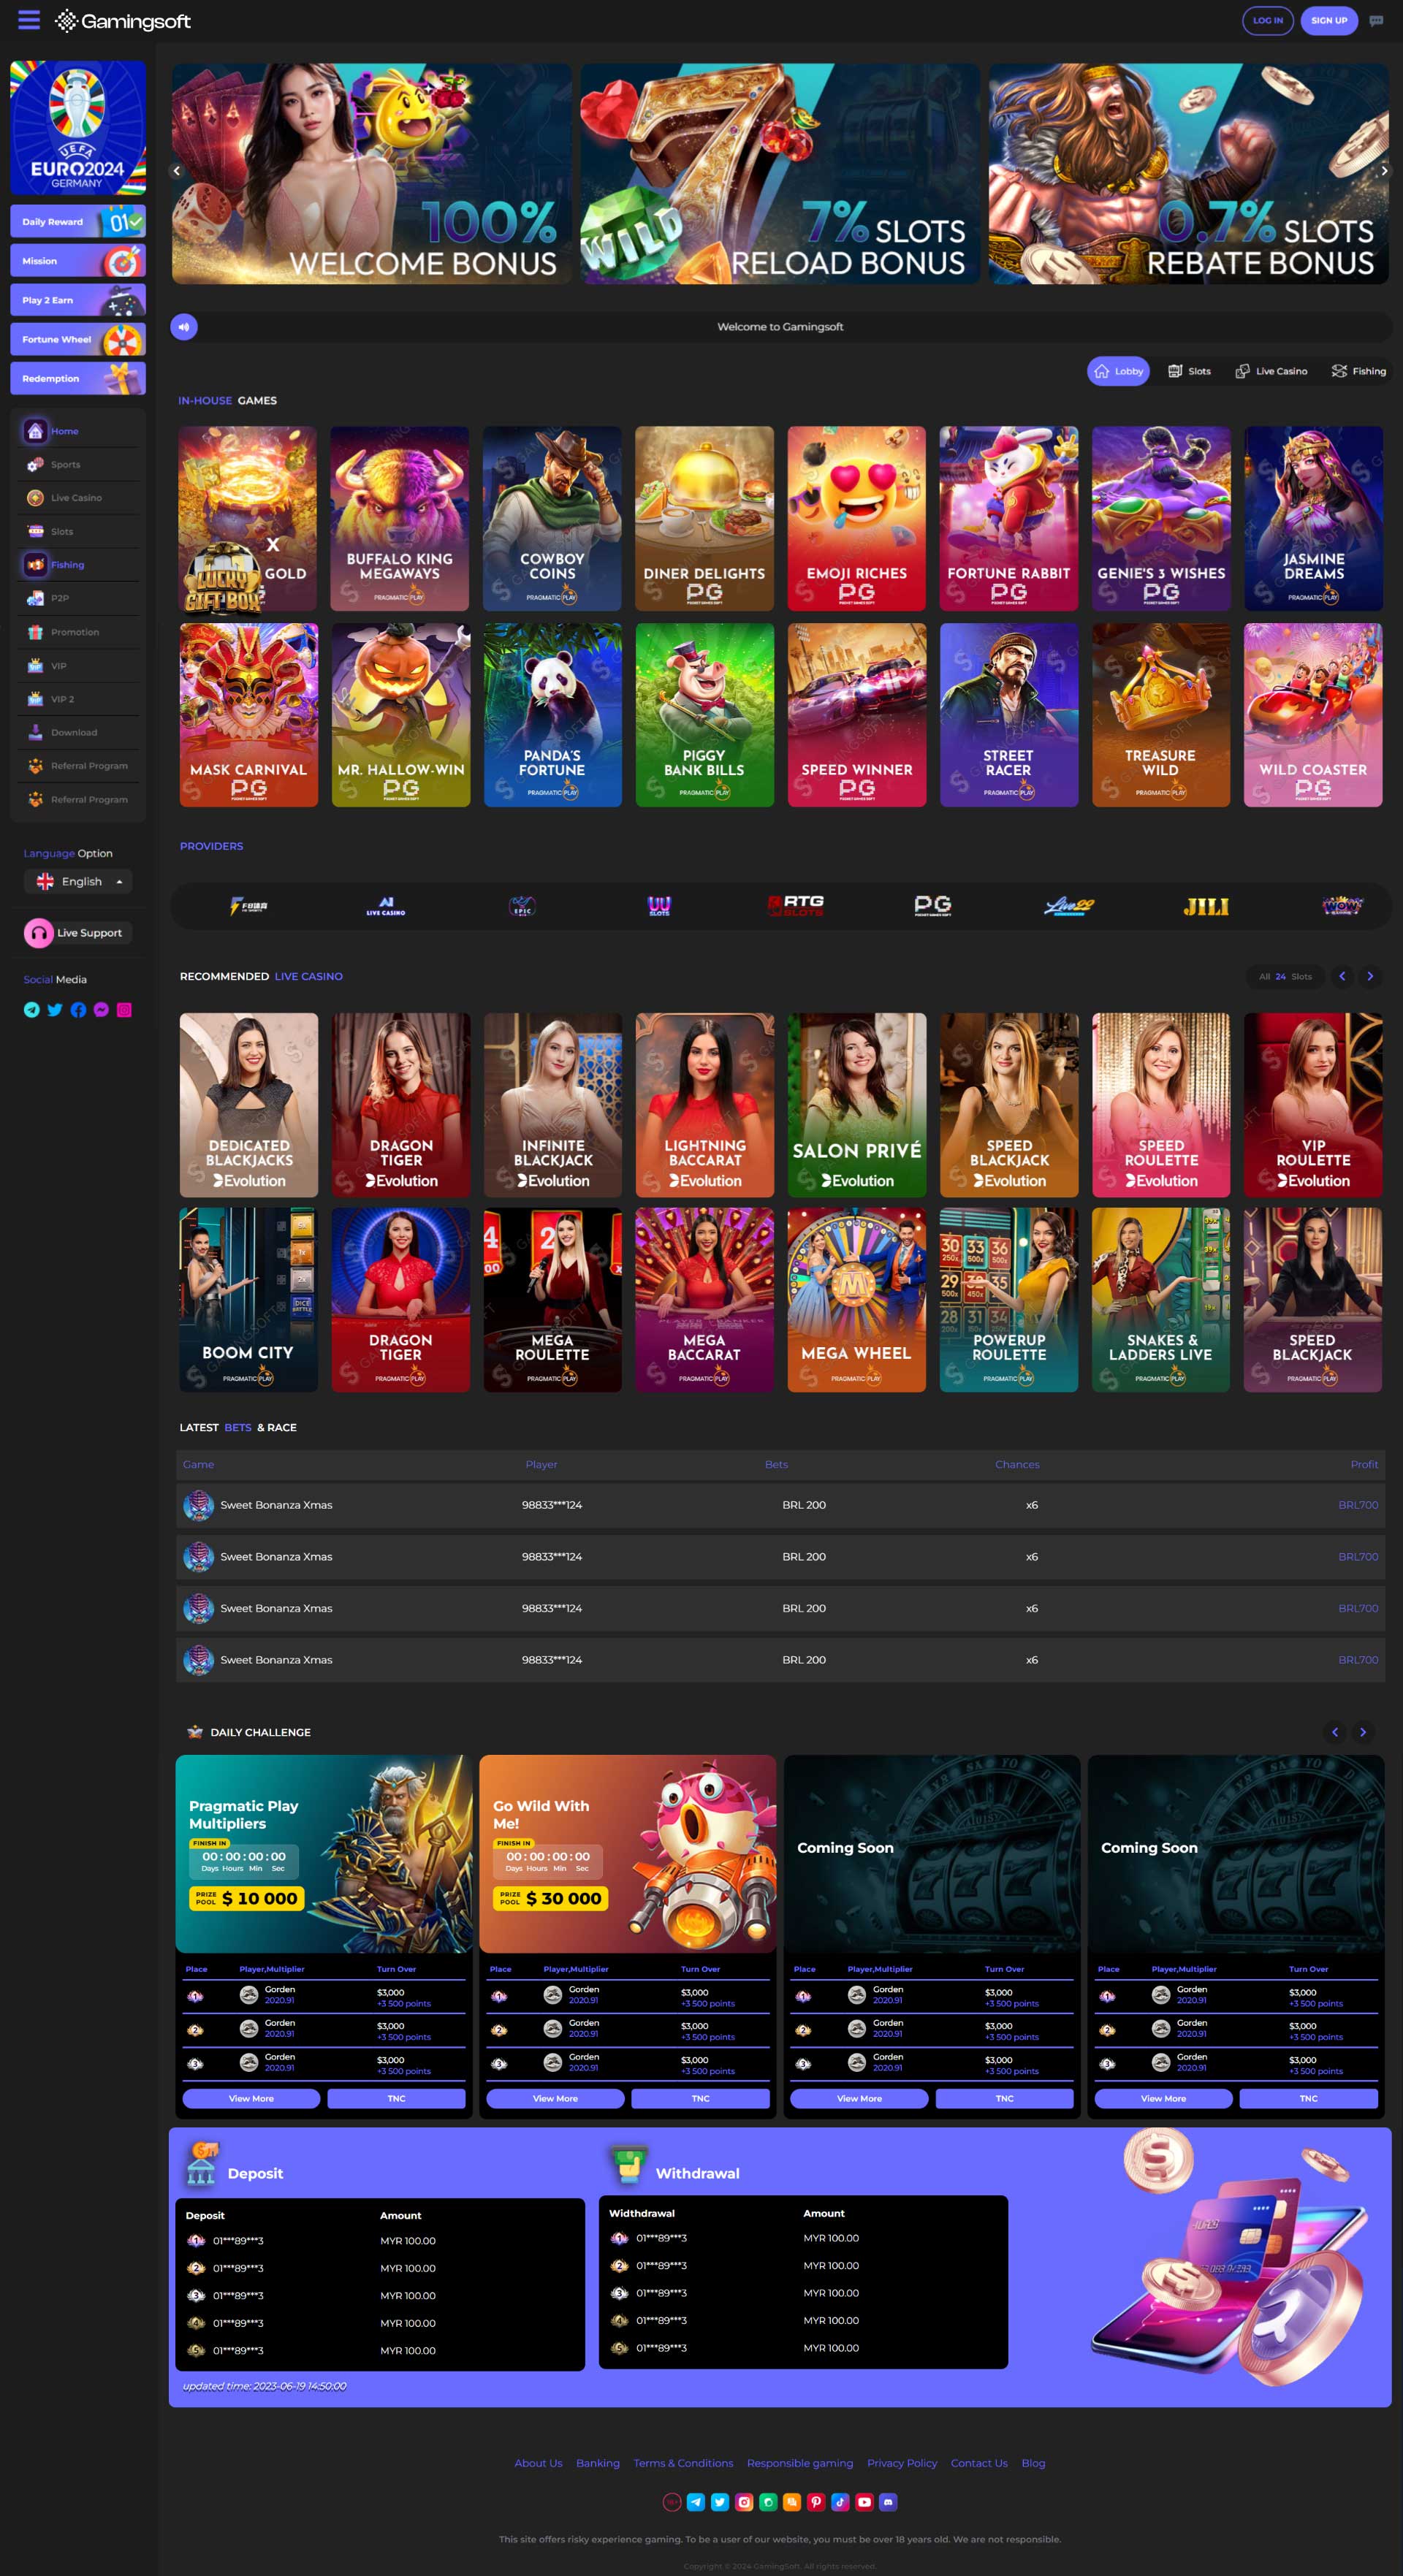Click the Gamingsoft logo

pyautogui.click(x=123, y=21)
